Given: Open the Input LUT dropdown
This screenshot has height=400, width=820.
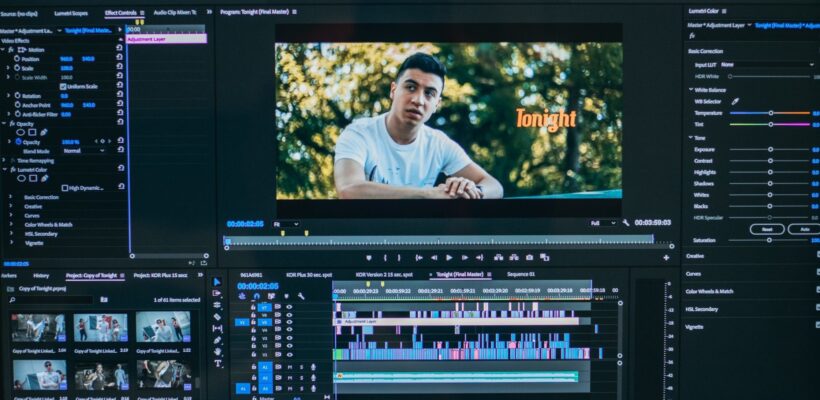Looking at the screenshot, I should (772, 65).
